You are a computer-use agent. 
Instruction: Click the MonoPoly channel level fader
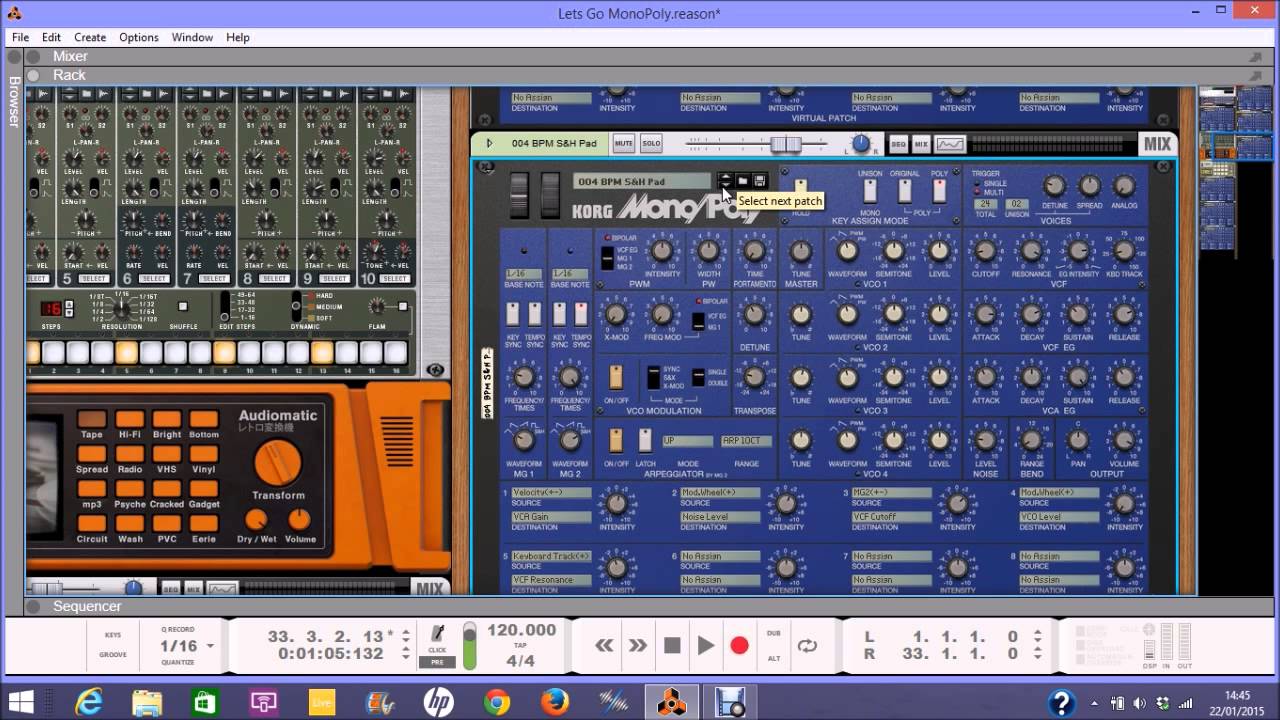pyautogui.click(x=786, y=145)
